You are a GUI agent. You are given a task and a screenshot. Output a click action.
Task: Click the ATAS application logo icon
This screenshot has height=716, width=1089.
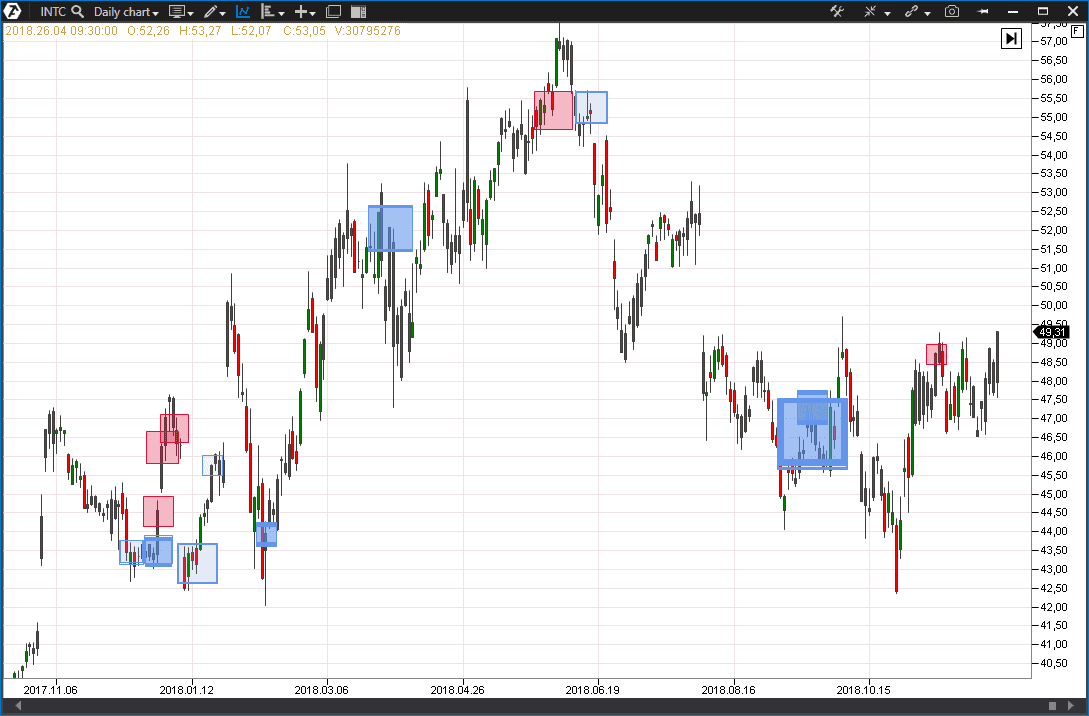coord(14,12)
